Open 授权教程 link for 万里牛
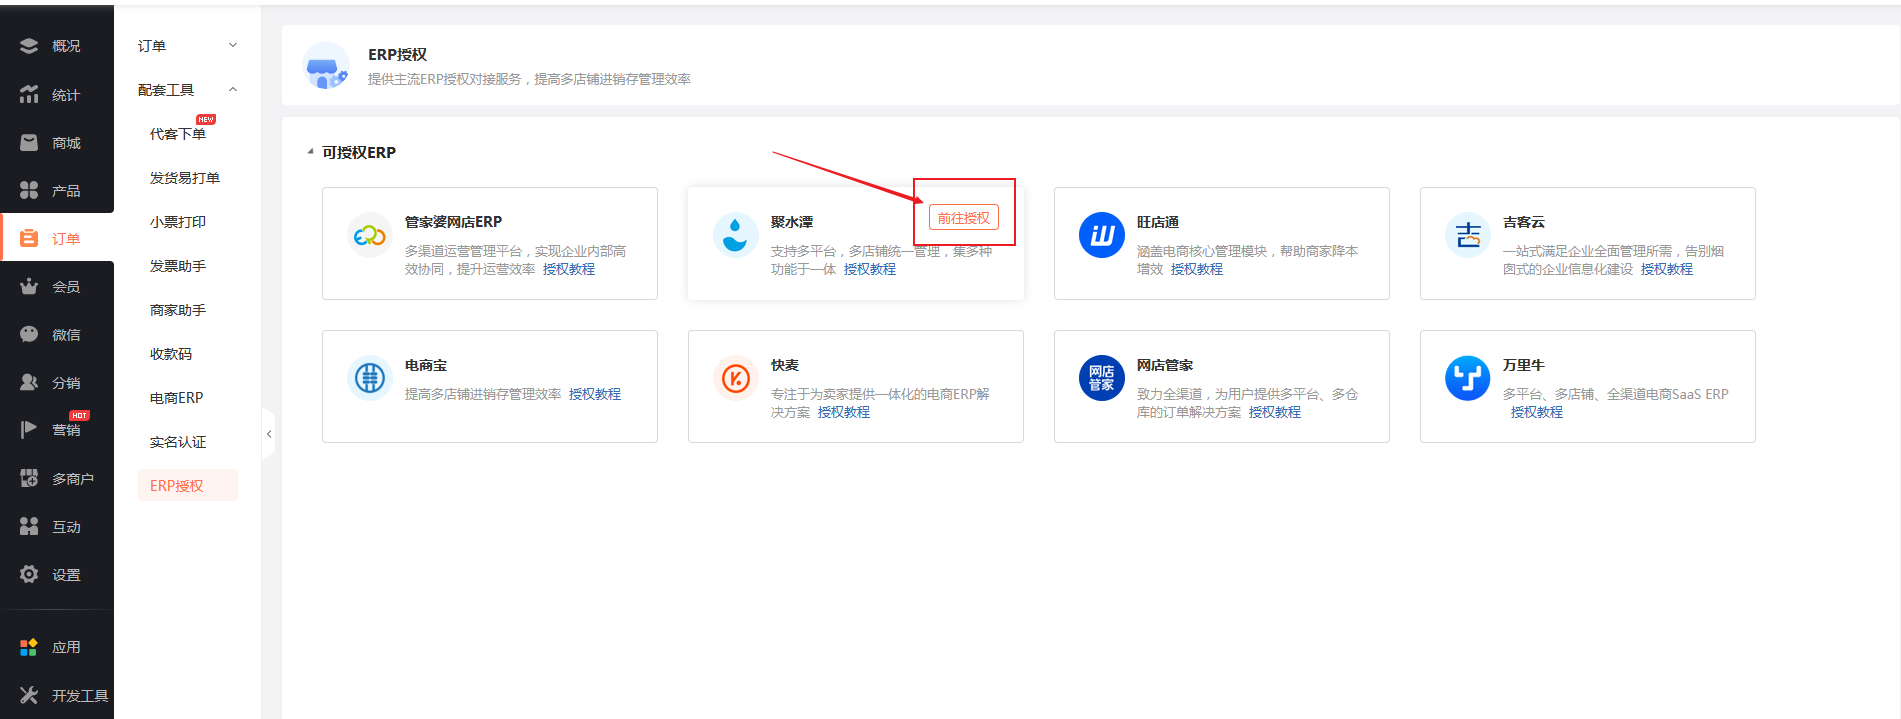 click(1537, 412)
